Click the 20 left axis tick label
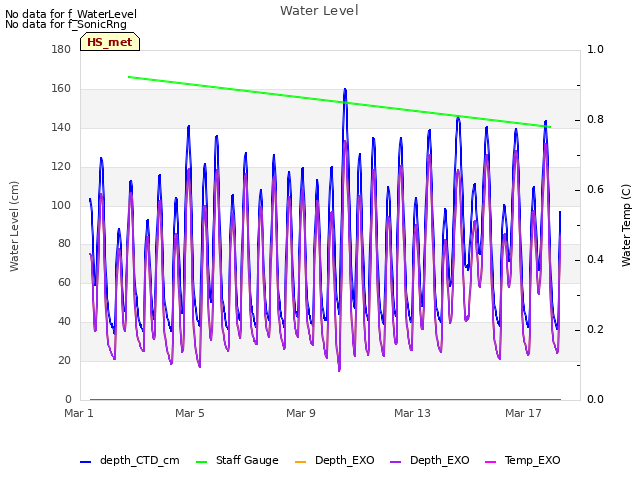Viewport: 640px width, 480px height. pos(64,360)
